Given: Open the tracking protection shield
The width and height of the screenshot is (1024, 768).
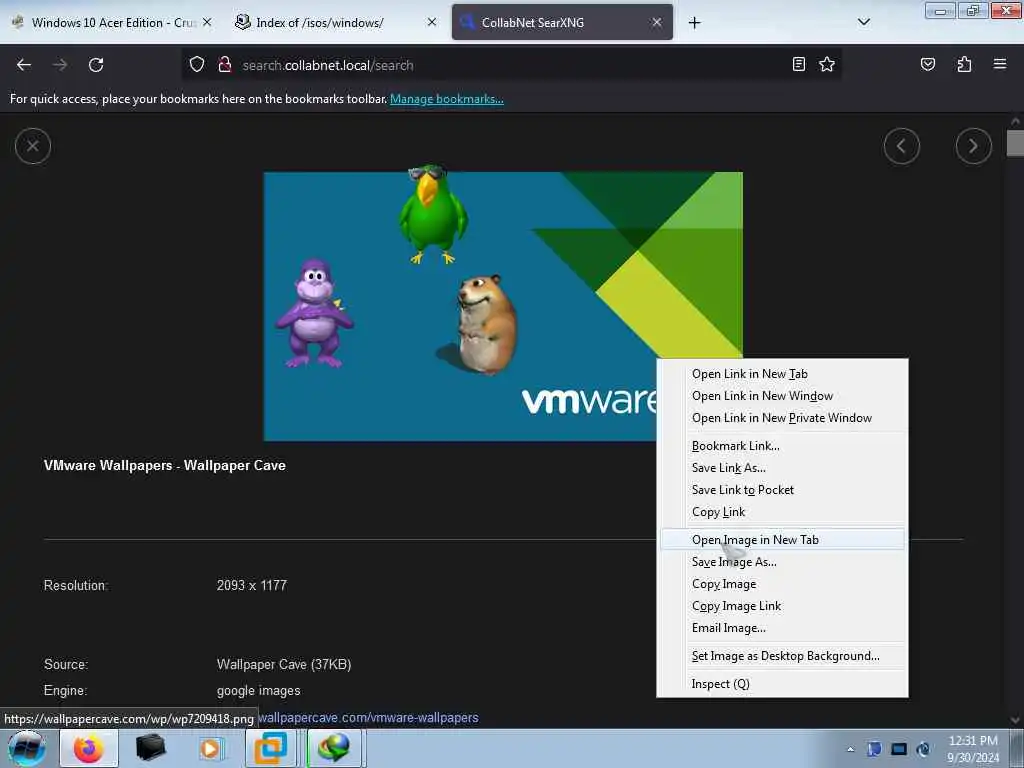Looking at the screenshot, I should point(197,65).
